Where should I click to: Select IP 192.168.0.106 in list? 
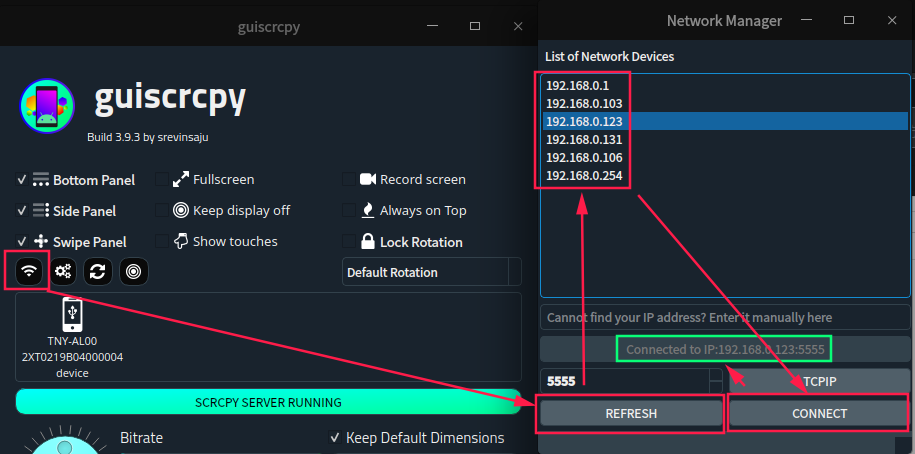click(x=725, y=158)
